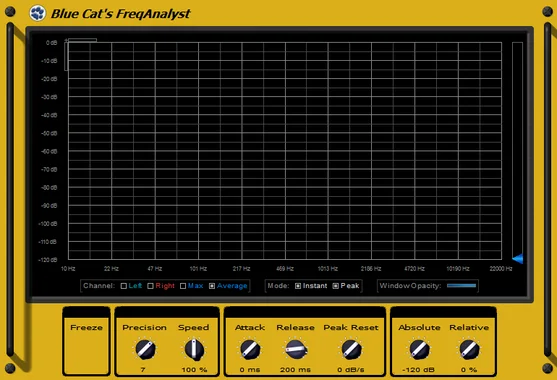Click the Absolute value -120 dB
Viewport: 557px width, 380px height.
(418, 370)
